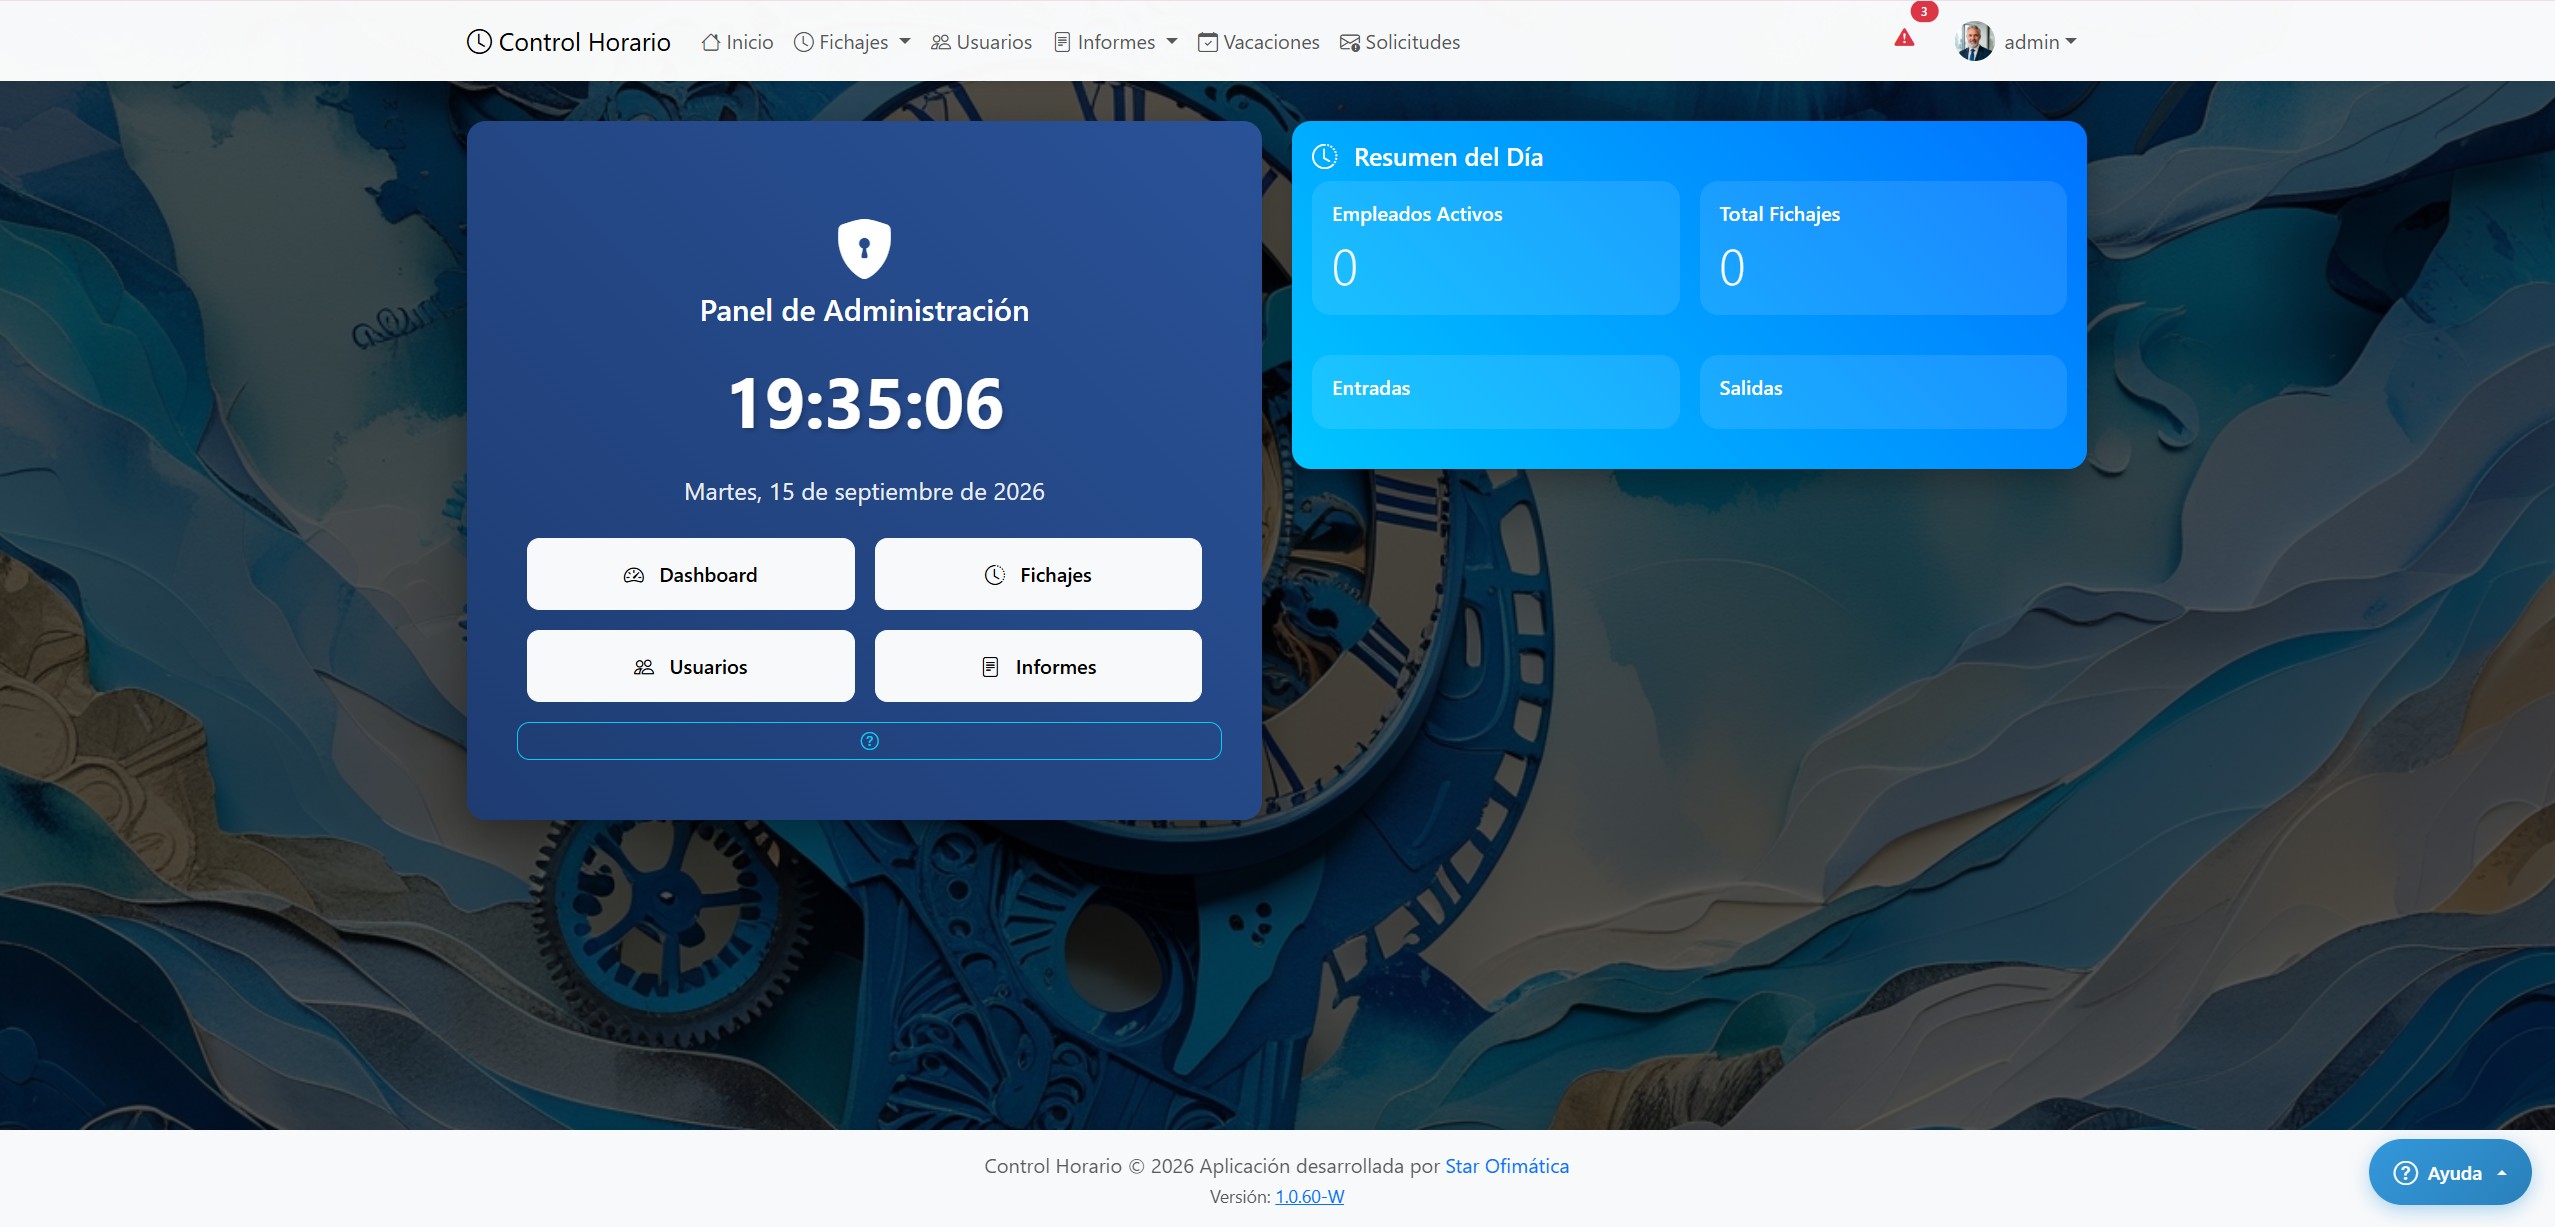Click the Fichajes panel button
Viewport: 2555px width, 1227px height.
tap(1038, 574)
